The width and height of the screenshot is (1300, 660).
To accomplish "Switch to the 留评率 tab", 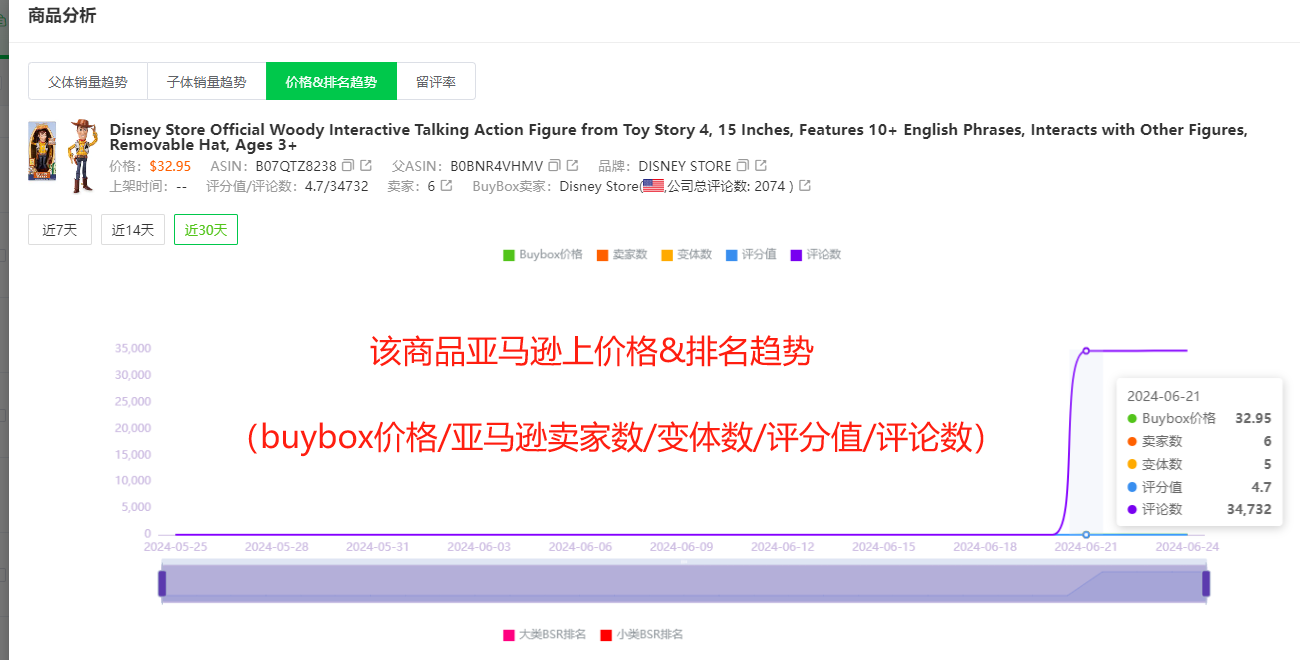I will pos(436,82).
